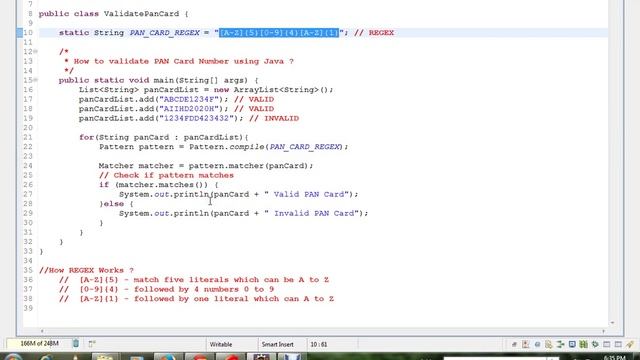
Task: Click class name ValidatePanCard on line 8
Action: pyautogui.click(x=141, y=14)
